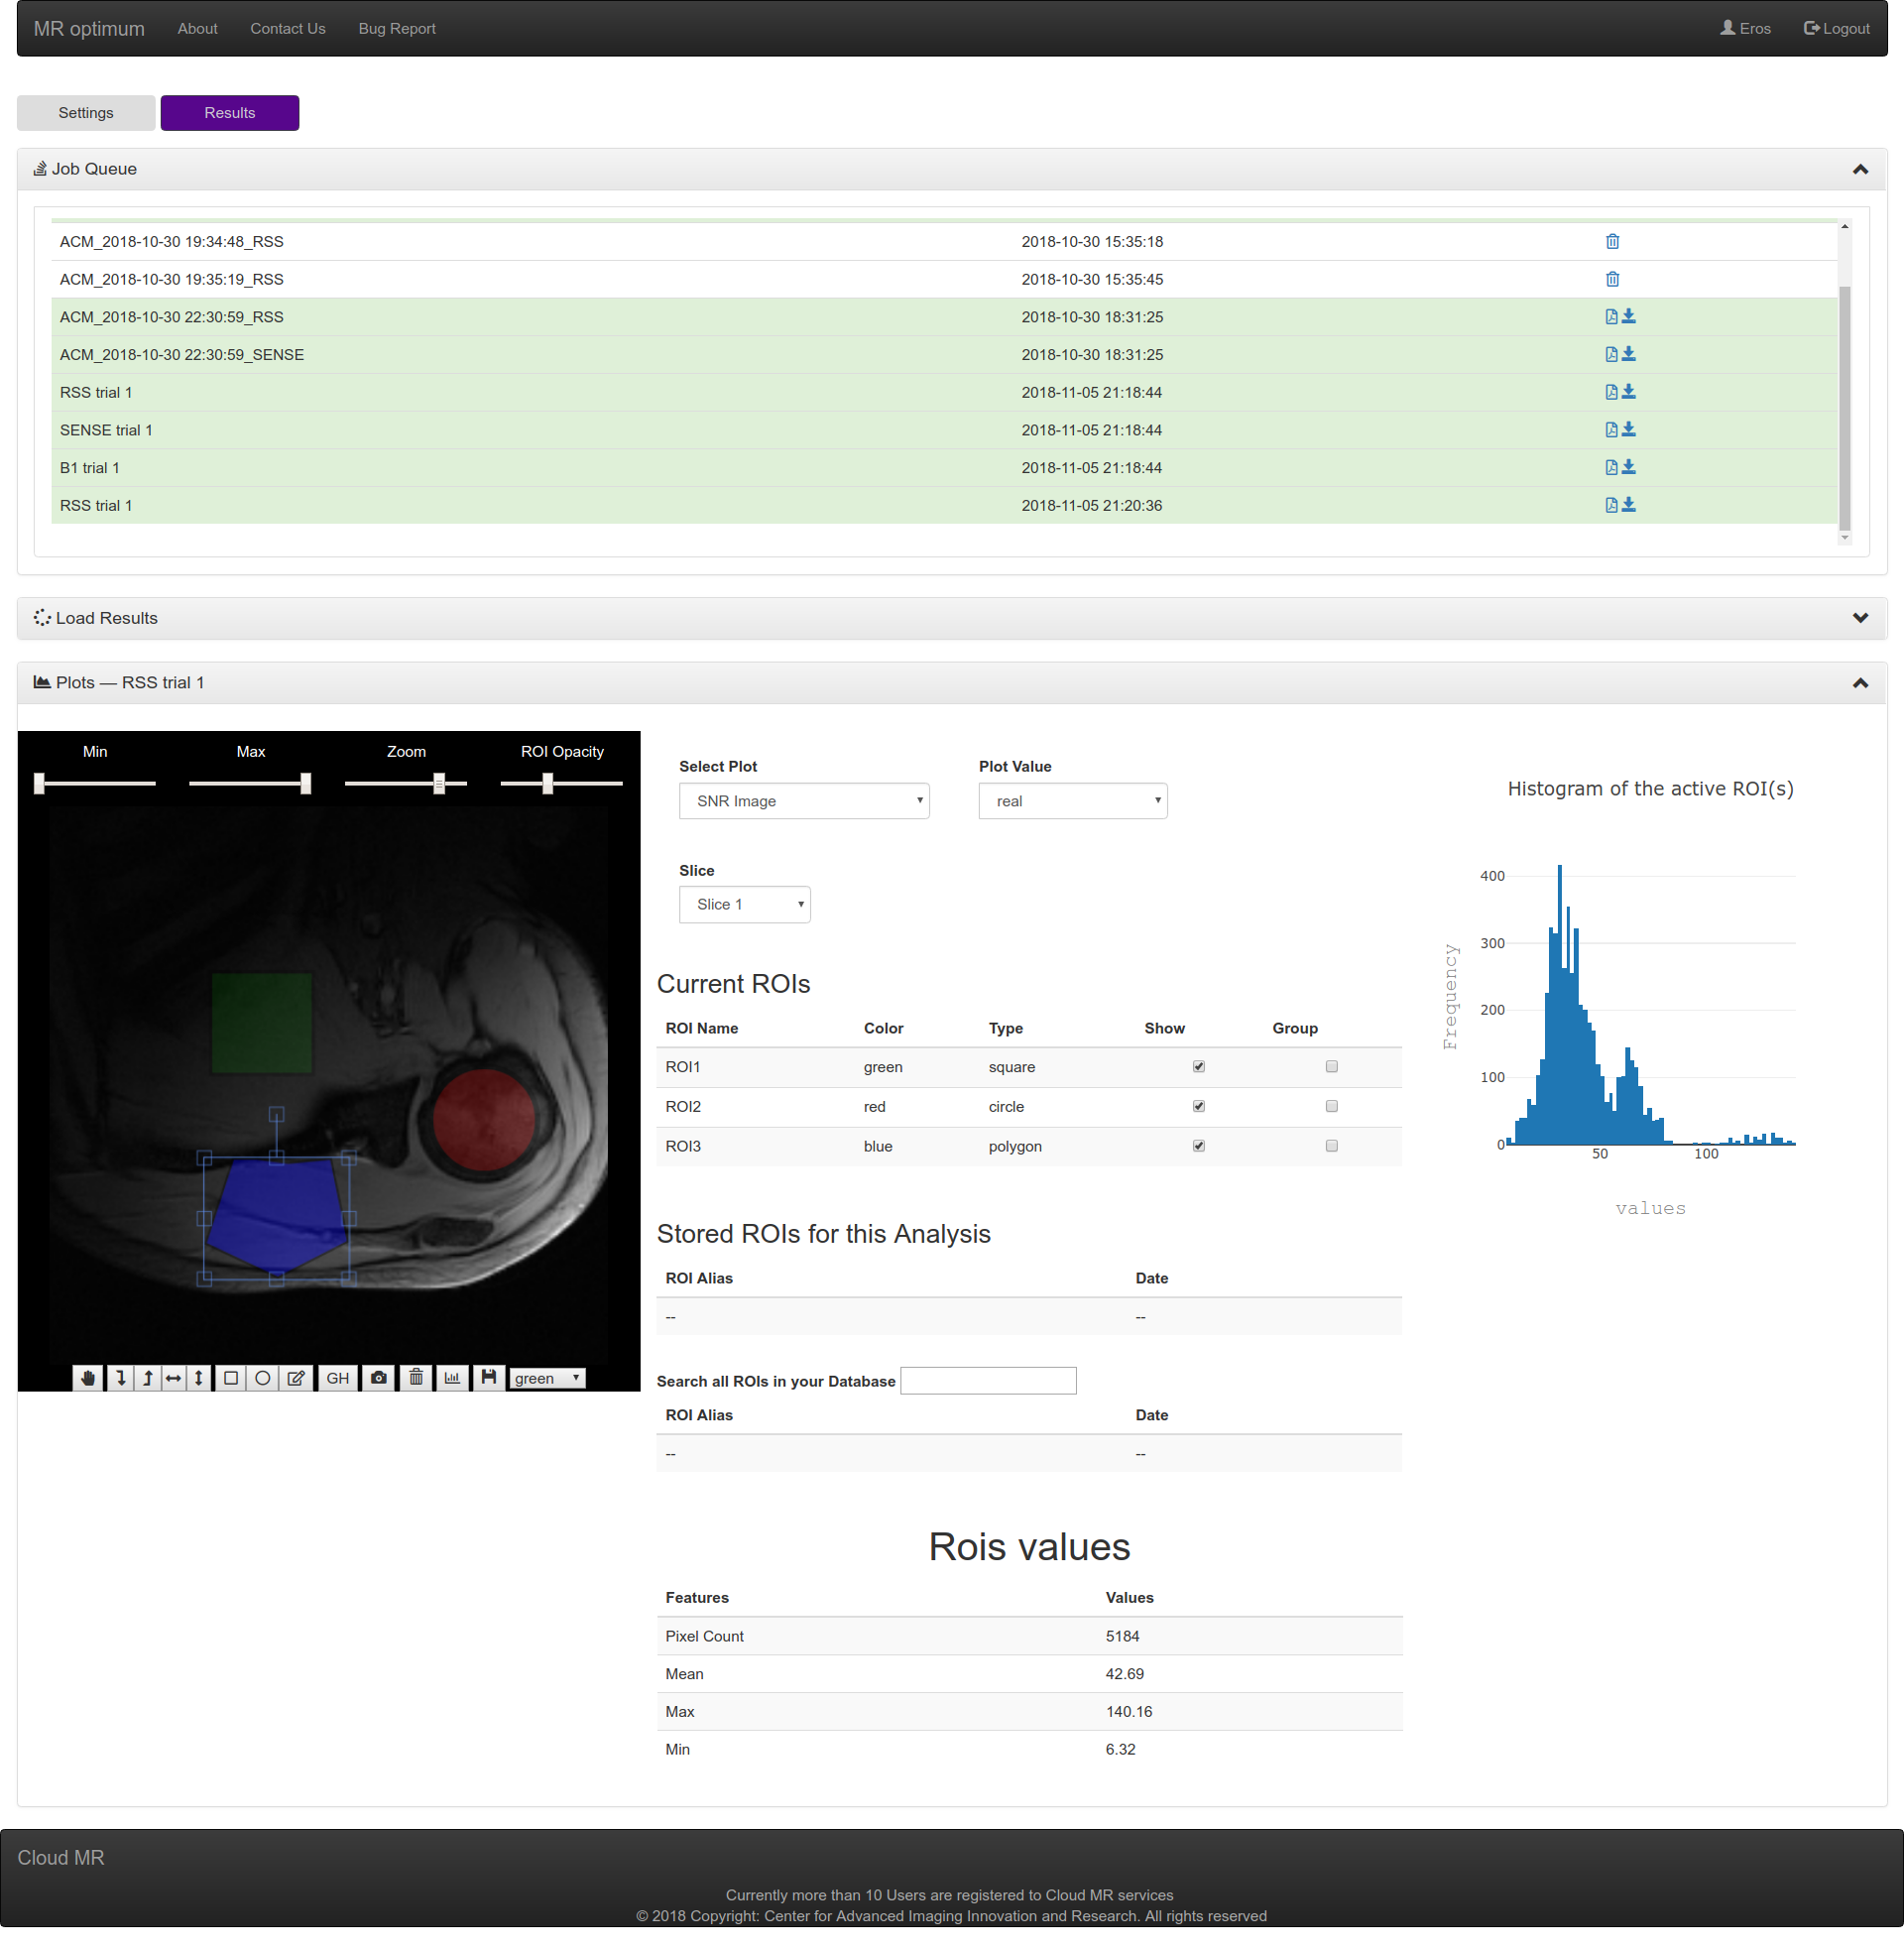Click the camera snapshot icon
Viewport: 1904px width, 1948px height.
379,1378
